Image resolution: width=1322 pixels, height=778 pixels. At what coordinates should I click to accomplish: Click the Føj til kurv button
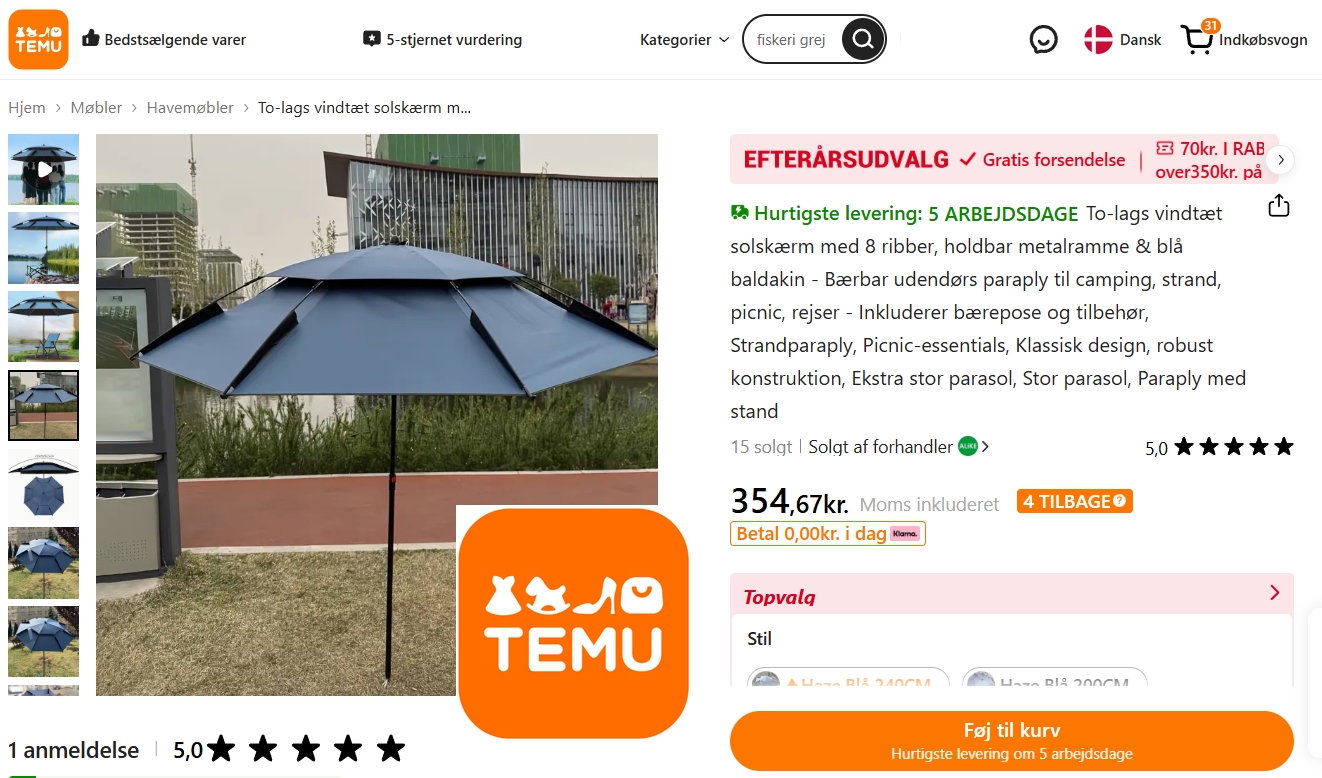point(1012,741)
